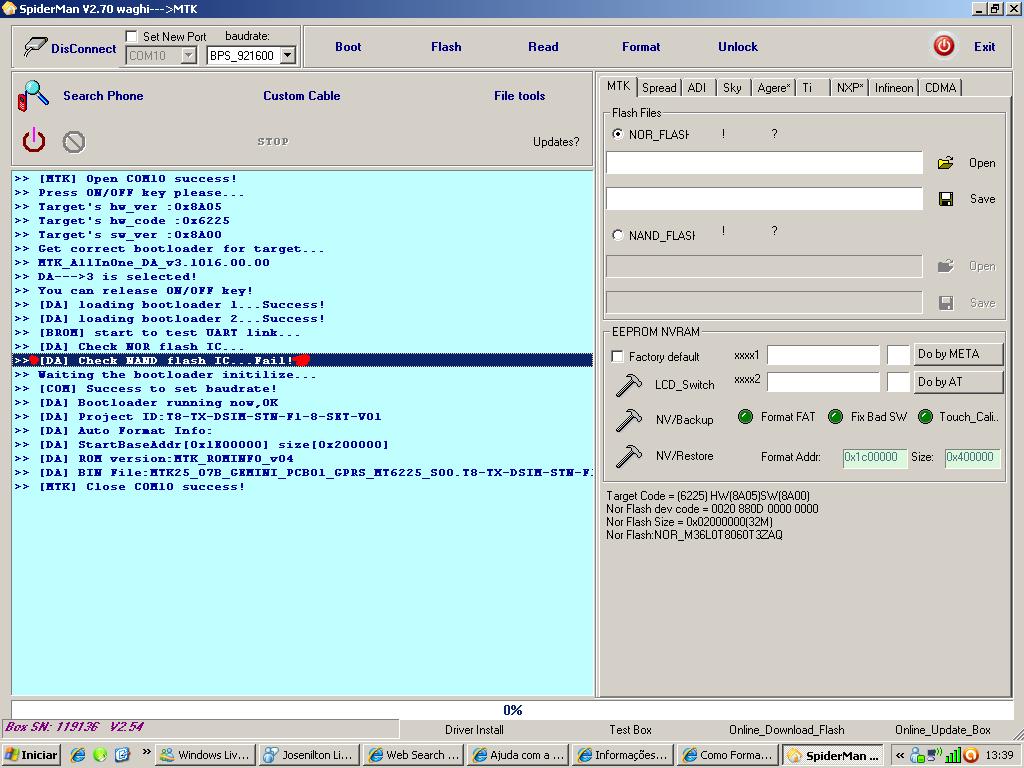
Task: Click the NV/Restore hammer icon
Action: click(628, 456)
